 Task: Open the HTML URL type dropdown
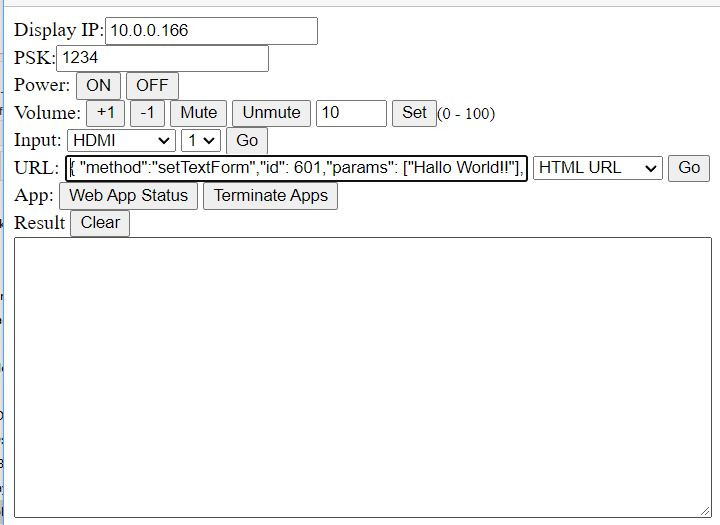click(597, 168)
